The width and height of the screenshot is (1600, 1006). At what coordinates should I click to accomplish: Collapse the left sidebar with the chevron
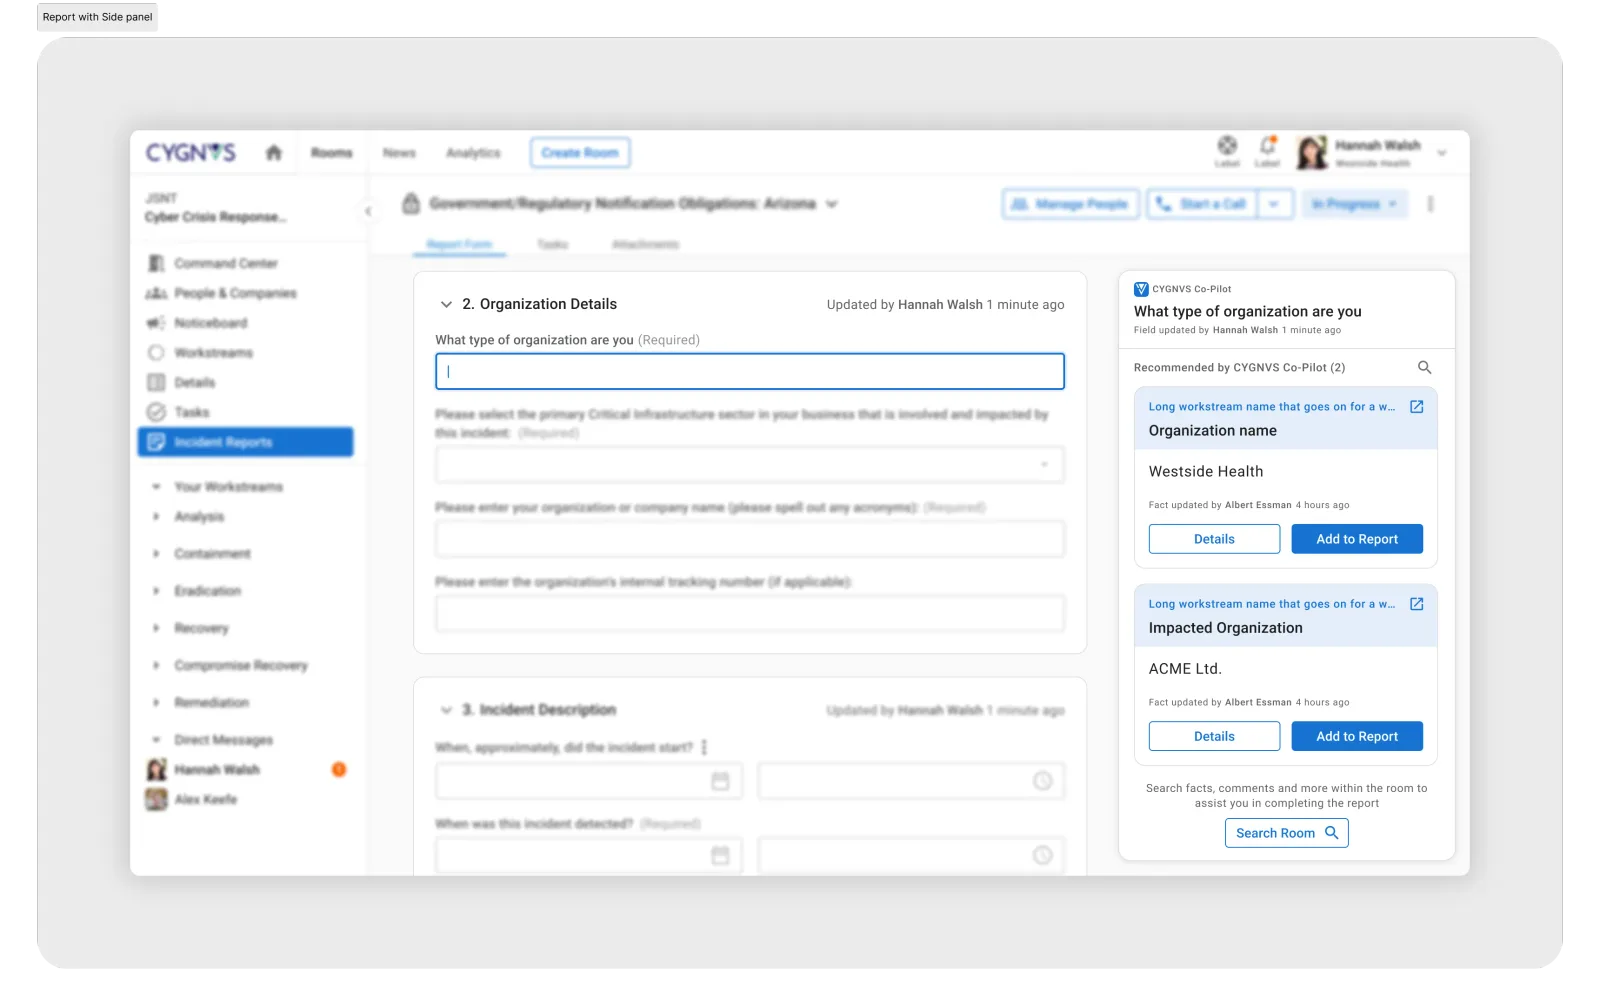(x=368, y=211)
